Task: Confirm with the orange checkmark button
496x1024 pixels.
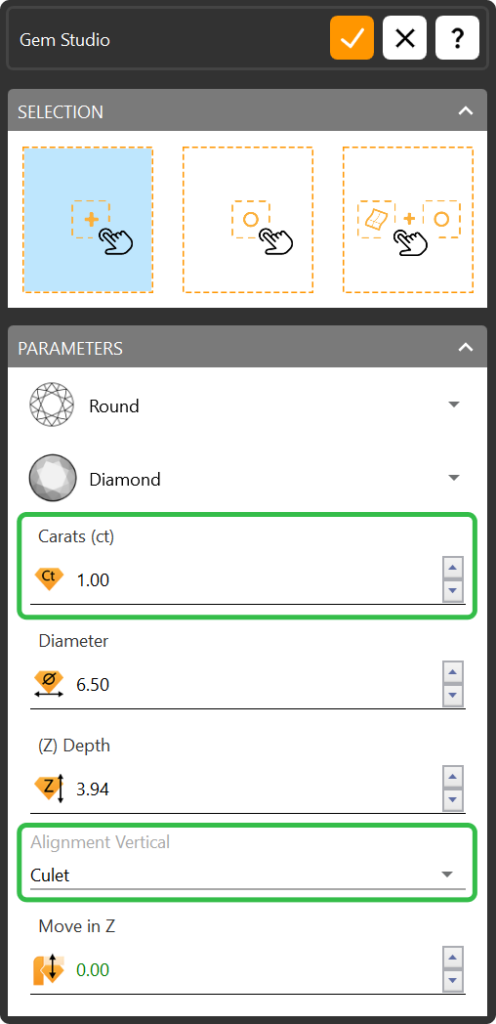Action: point(352,39)
